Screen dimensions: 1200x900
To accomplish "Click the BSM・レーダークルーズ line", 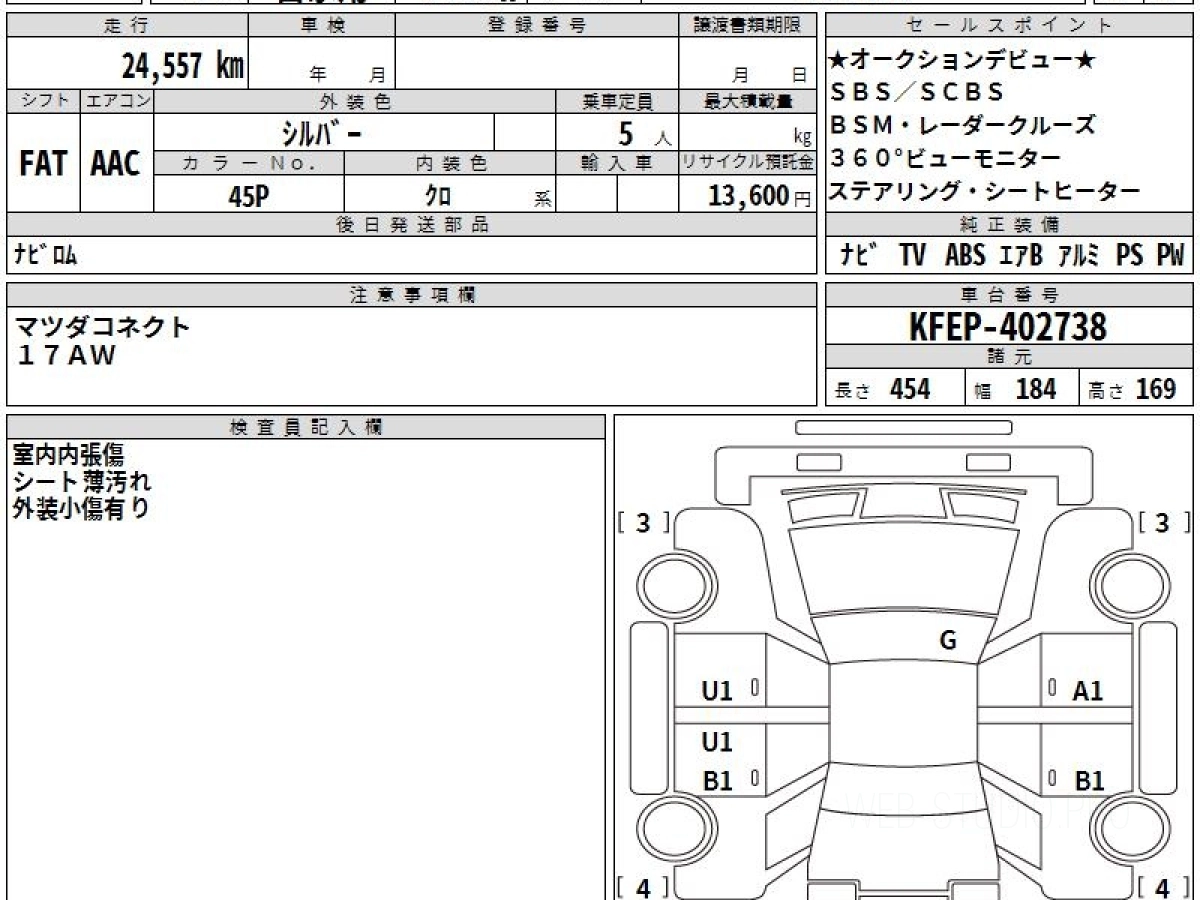I will coord(963,125).
